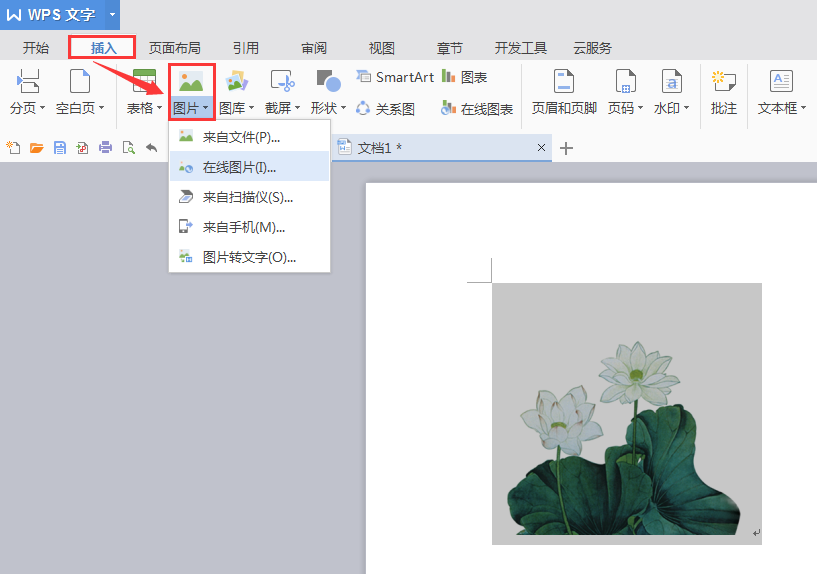Expand the 空白页 dropdown arrow

(101, 108)
